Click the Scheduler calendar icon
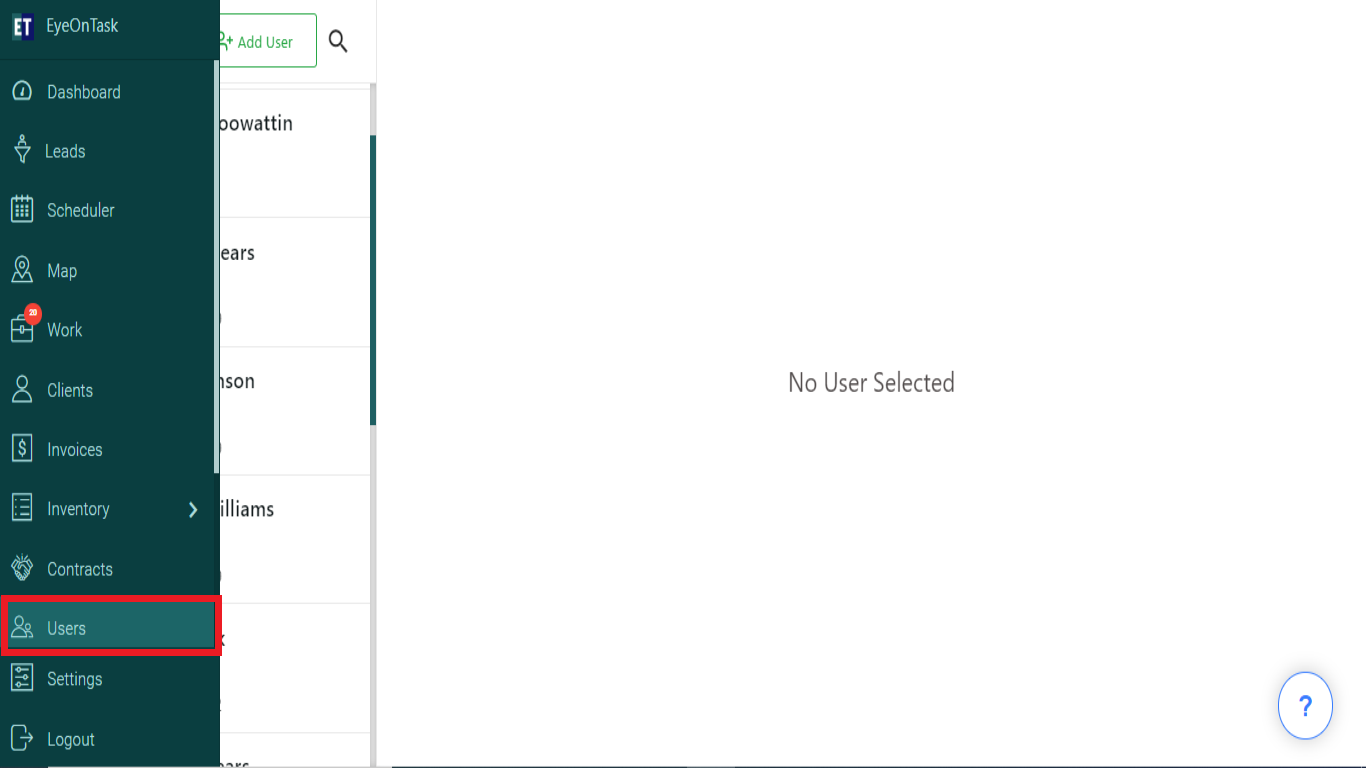 click(x=22, y=209)
